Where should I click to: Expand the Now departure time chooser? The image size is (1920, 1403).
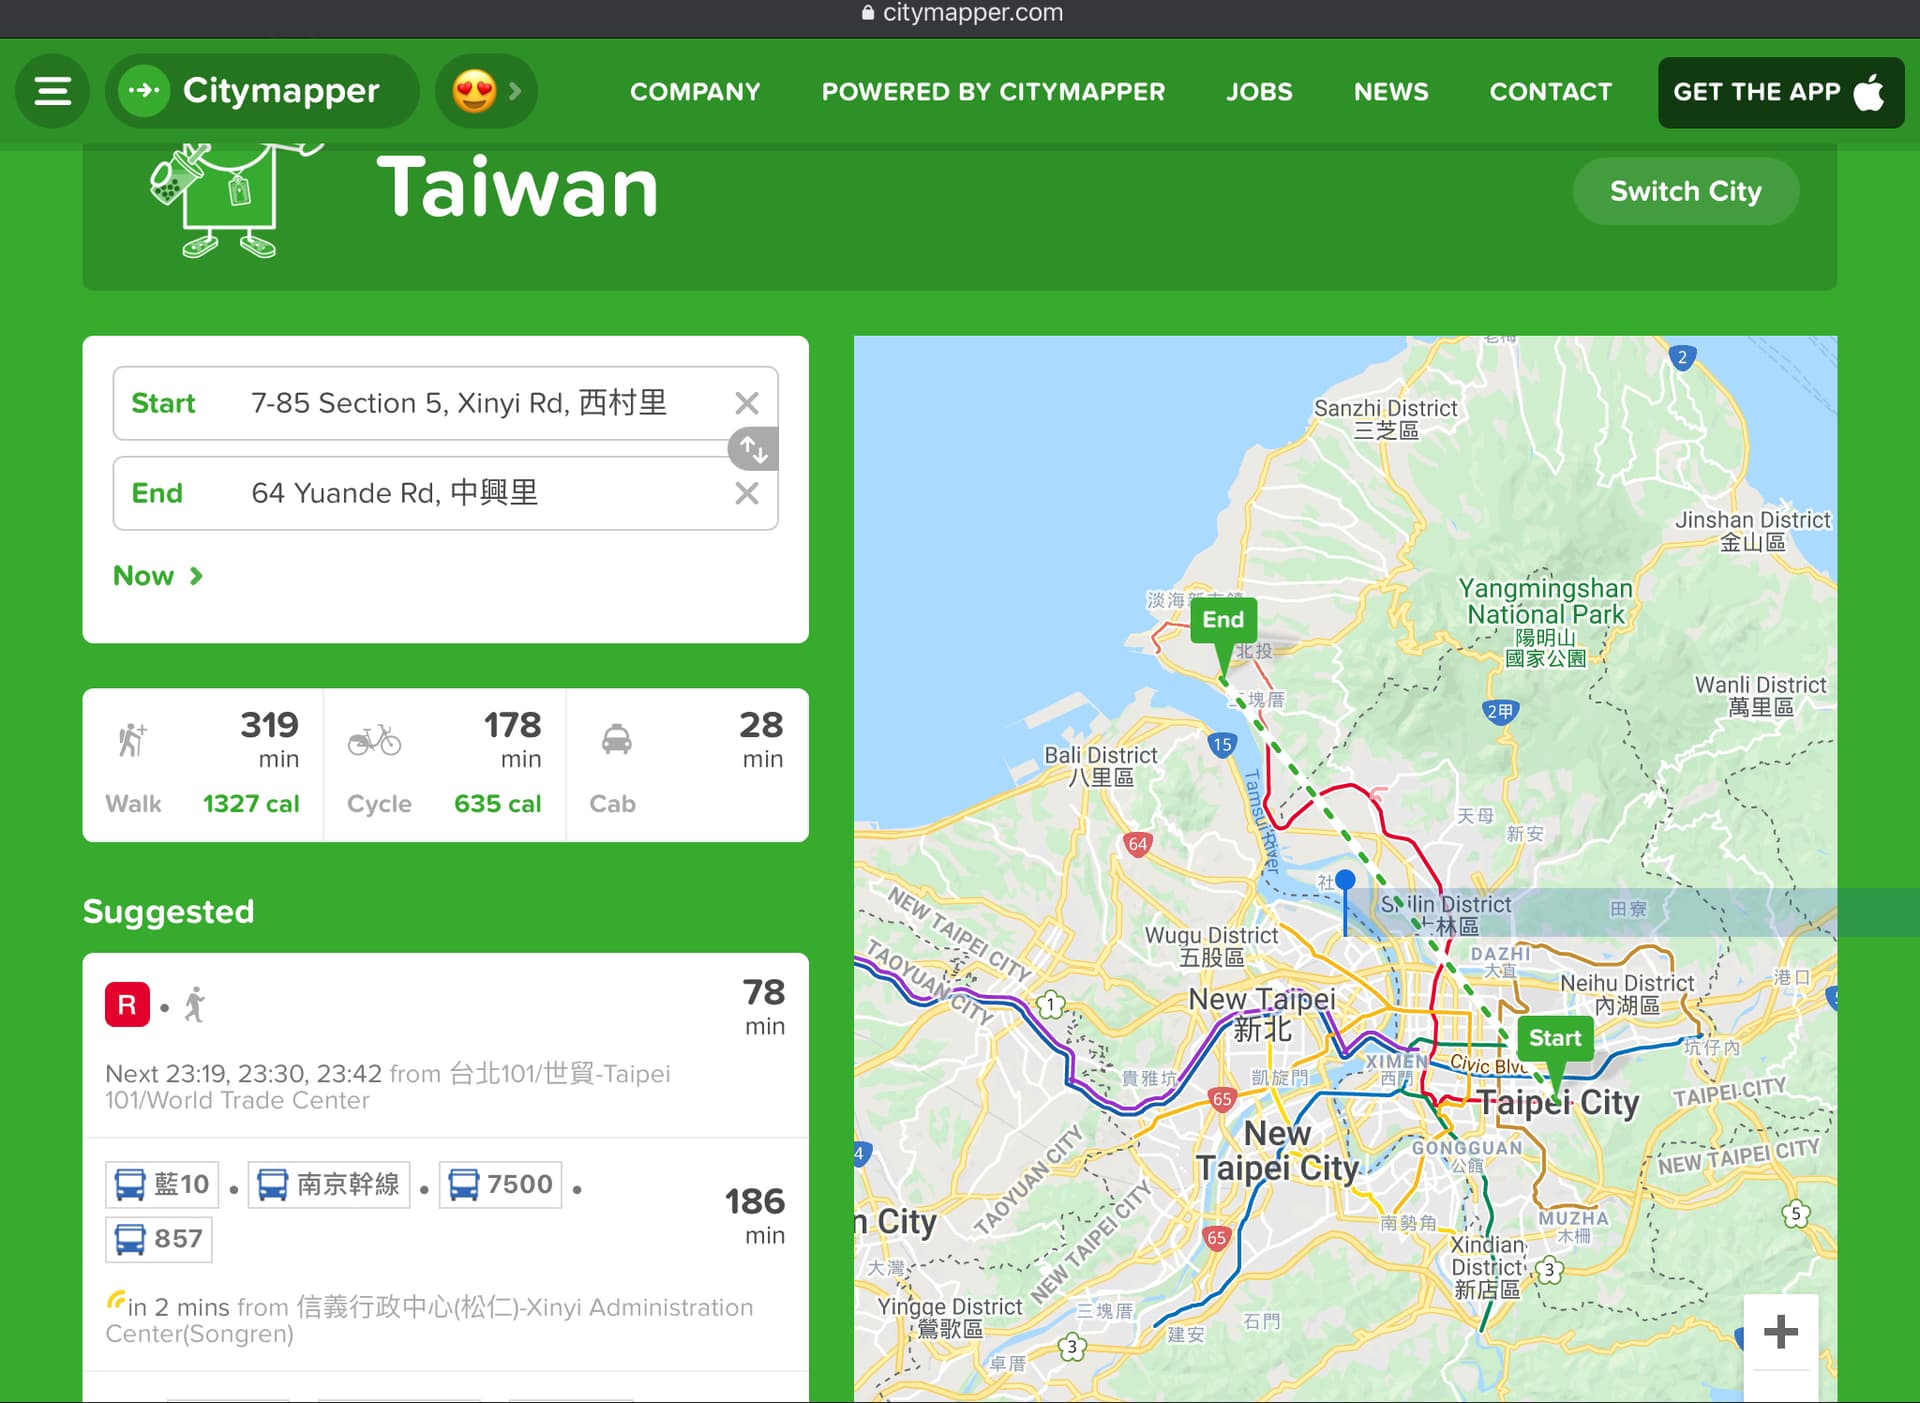(x=158, y=576)
